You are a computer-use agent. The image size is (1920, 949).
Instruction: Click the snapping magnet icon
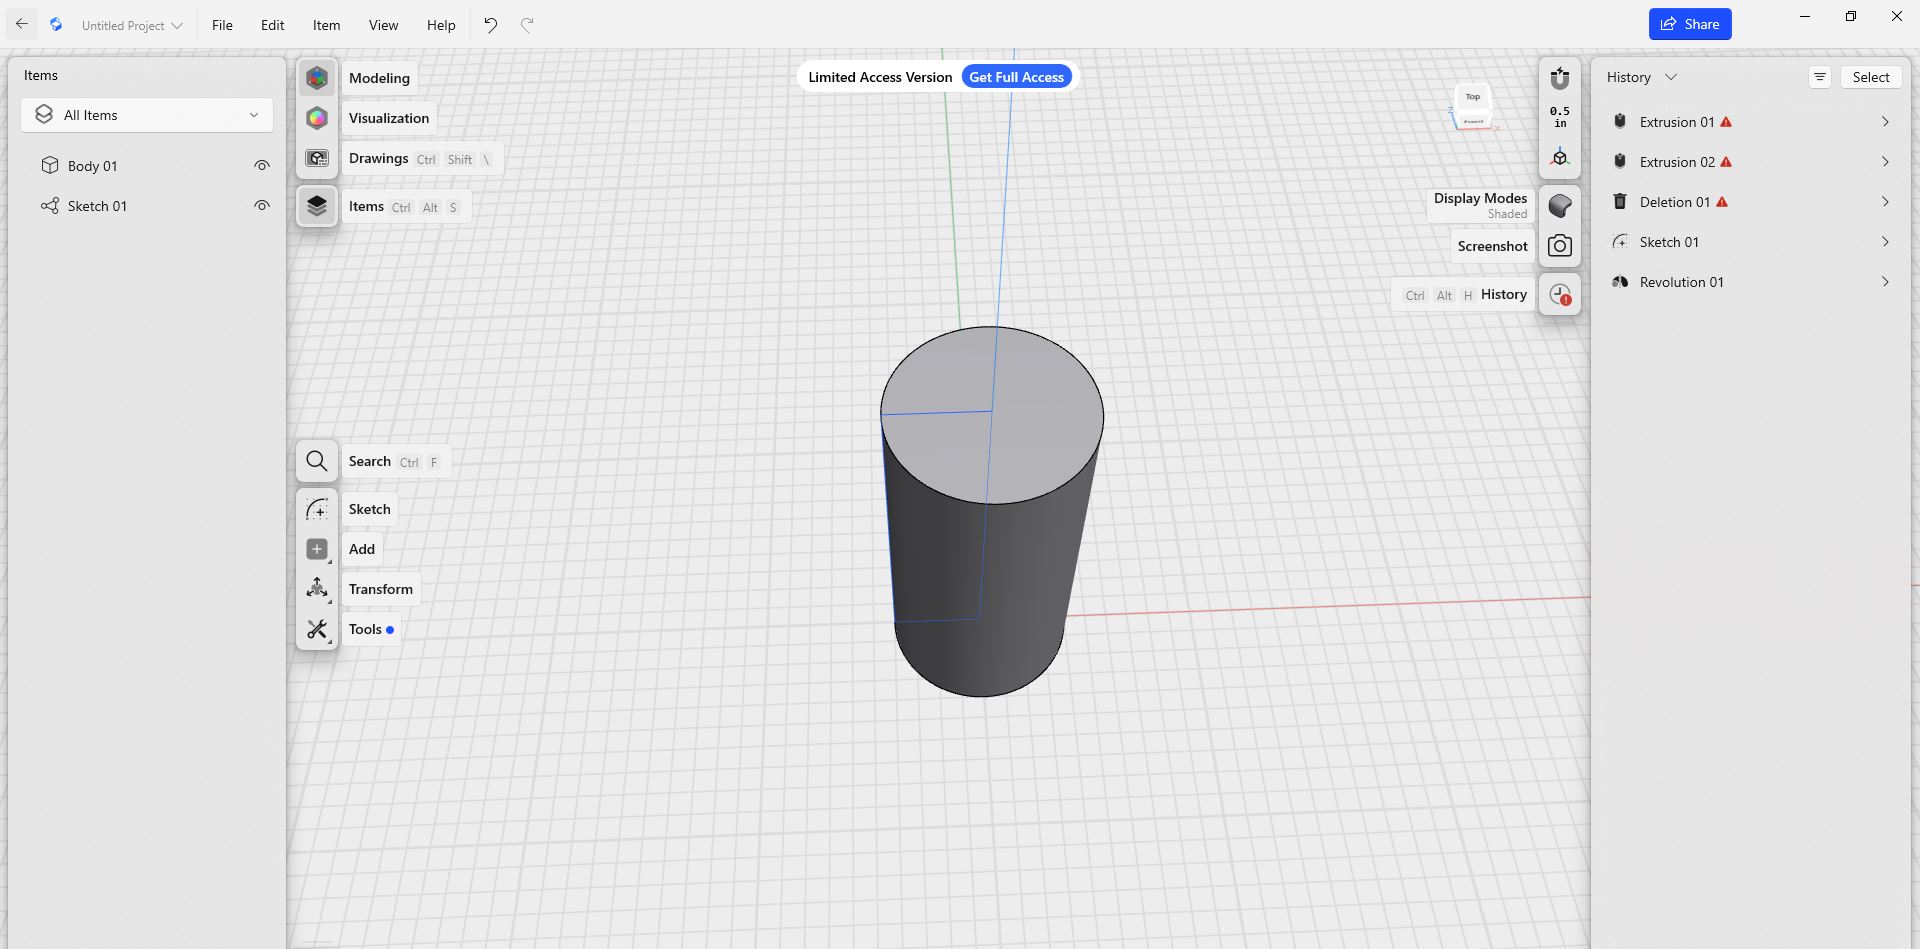1560,78
